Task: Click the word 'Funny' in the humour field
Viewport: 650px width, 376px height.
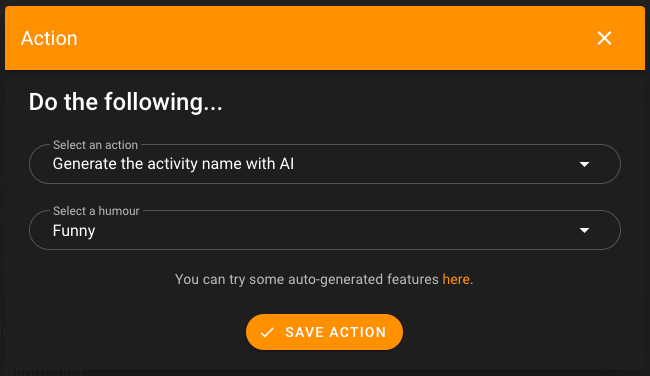Action: coord(74,230)
